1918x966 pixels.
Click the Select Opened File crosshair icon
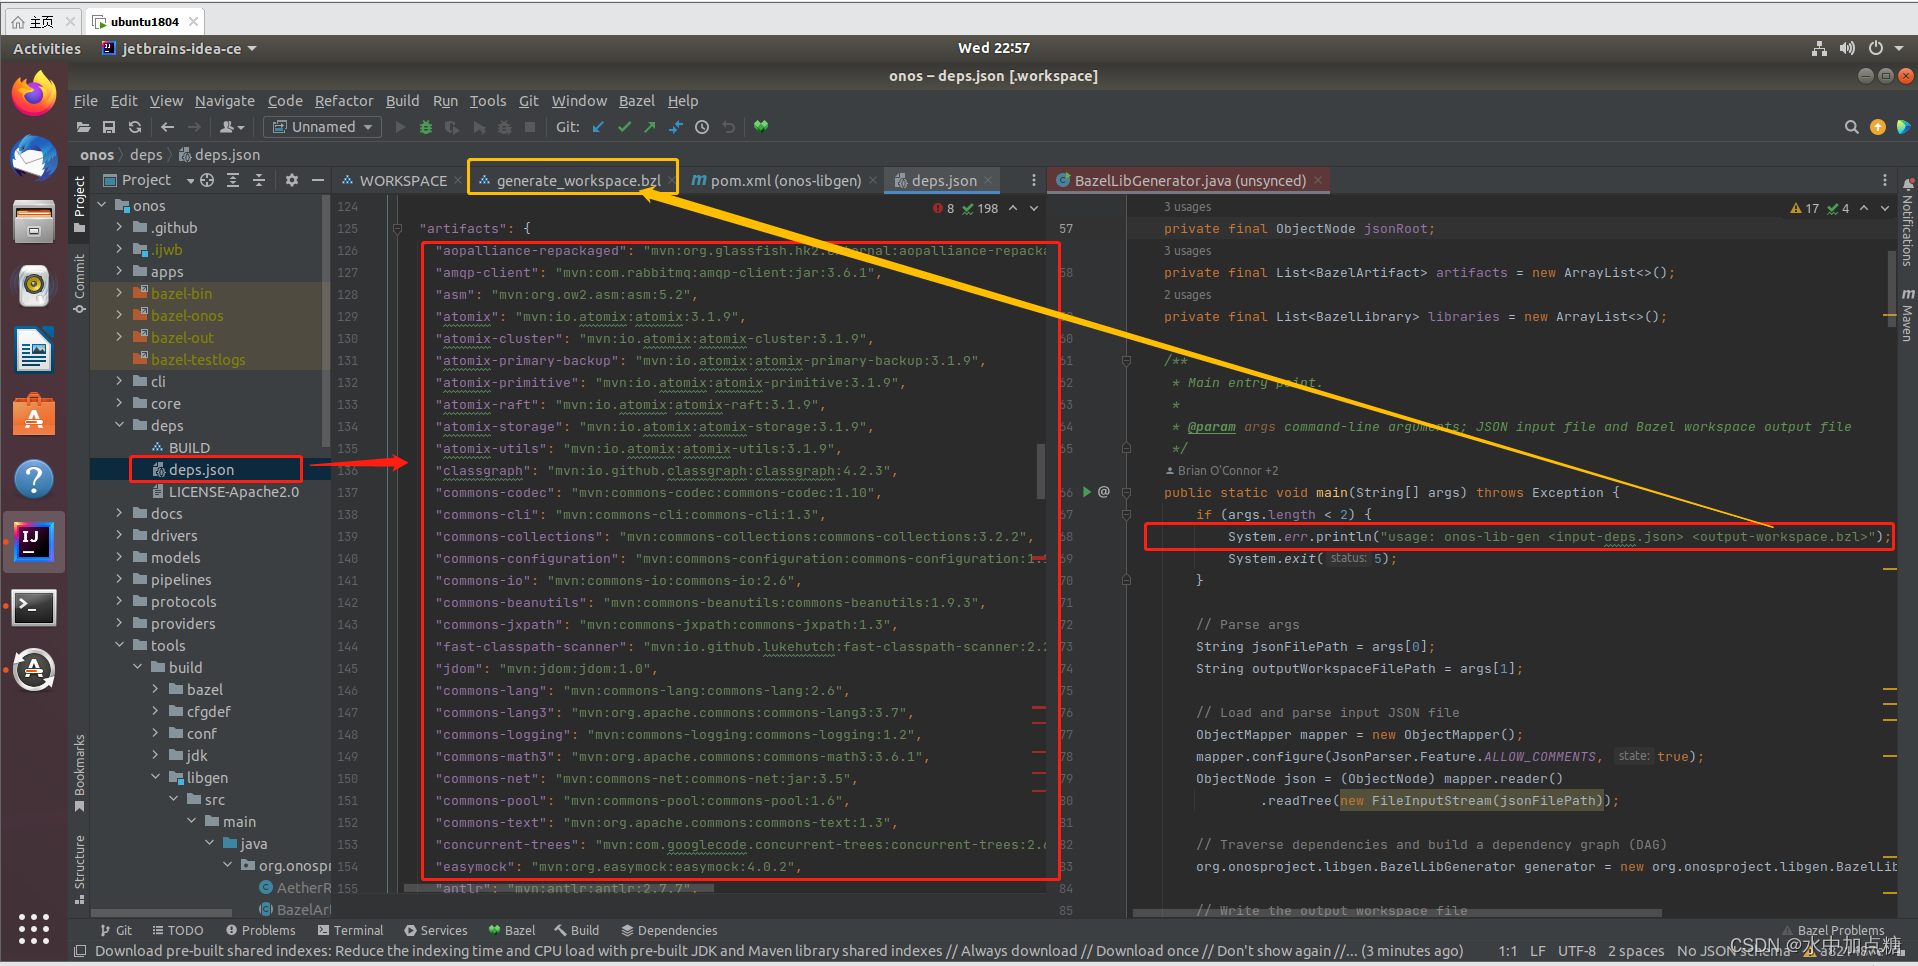point(207,180)
